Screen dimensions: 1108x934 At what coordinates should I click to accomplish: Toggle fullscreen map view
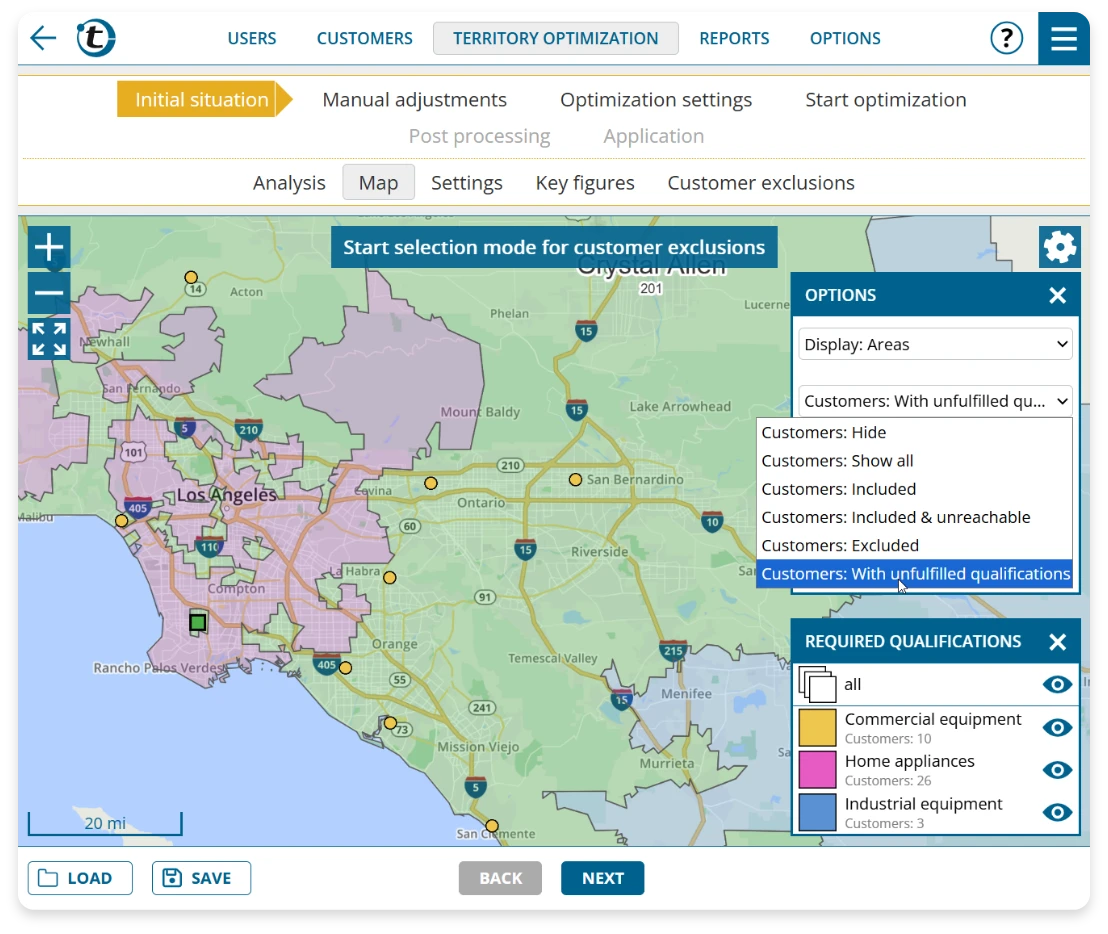click(49, 339)
